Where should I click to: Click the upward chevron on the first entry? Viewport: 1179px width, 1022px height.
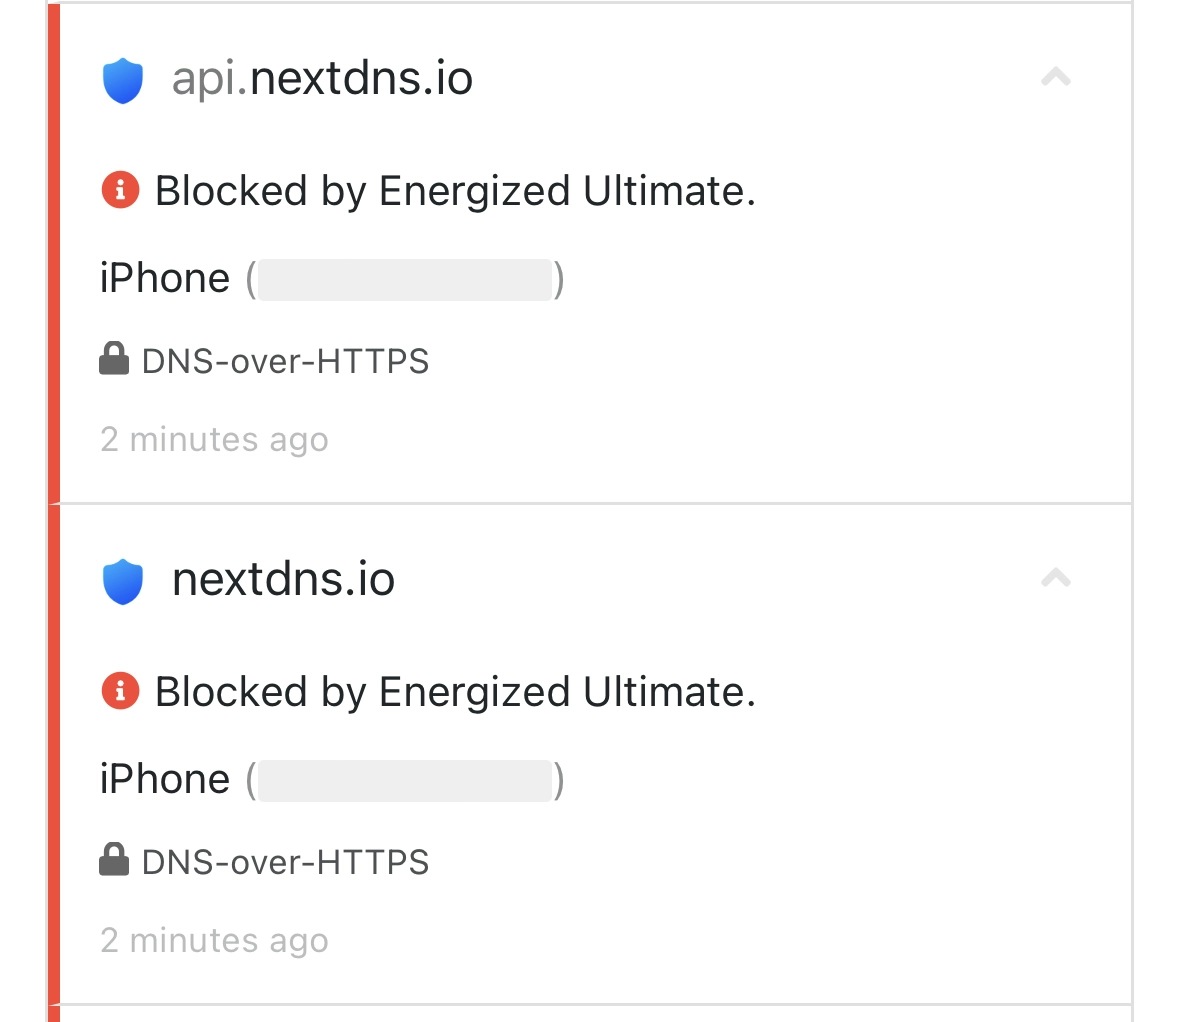coord(1056,78)
